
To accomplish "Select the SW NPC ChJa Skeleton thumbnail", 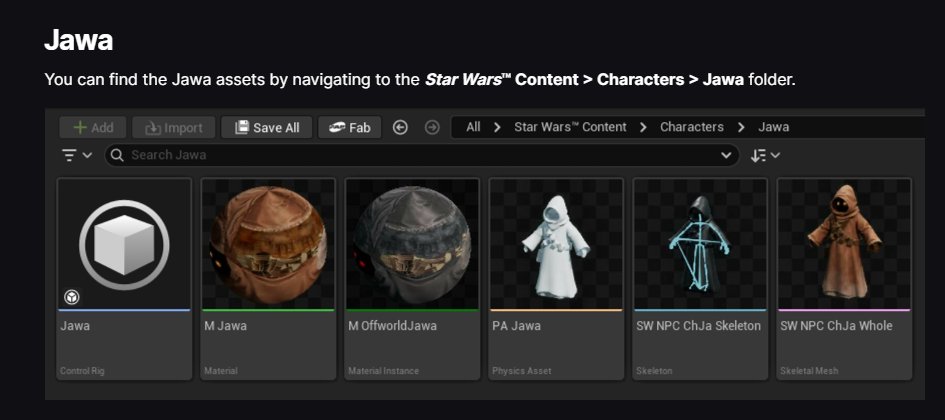I will [700, 244].
